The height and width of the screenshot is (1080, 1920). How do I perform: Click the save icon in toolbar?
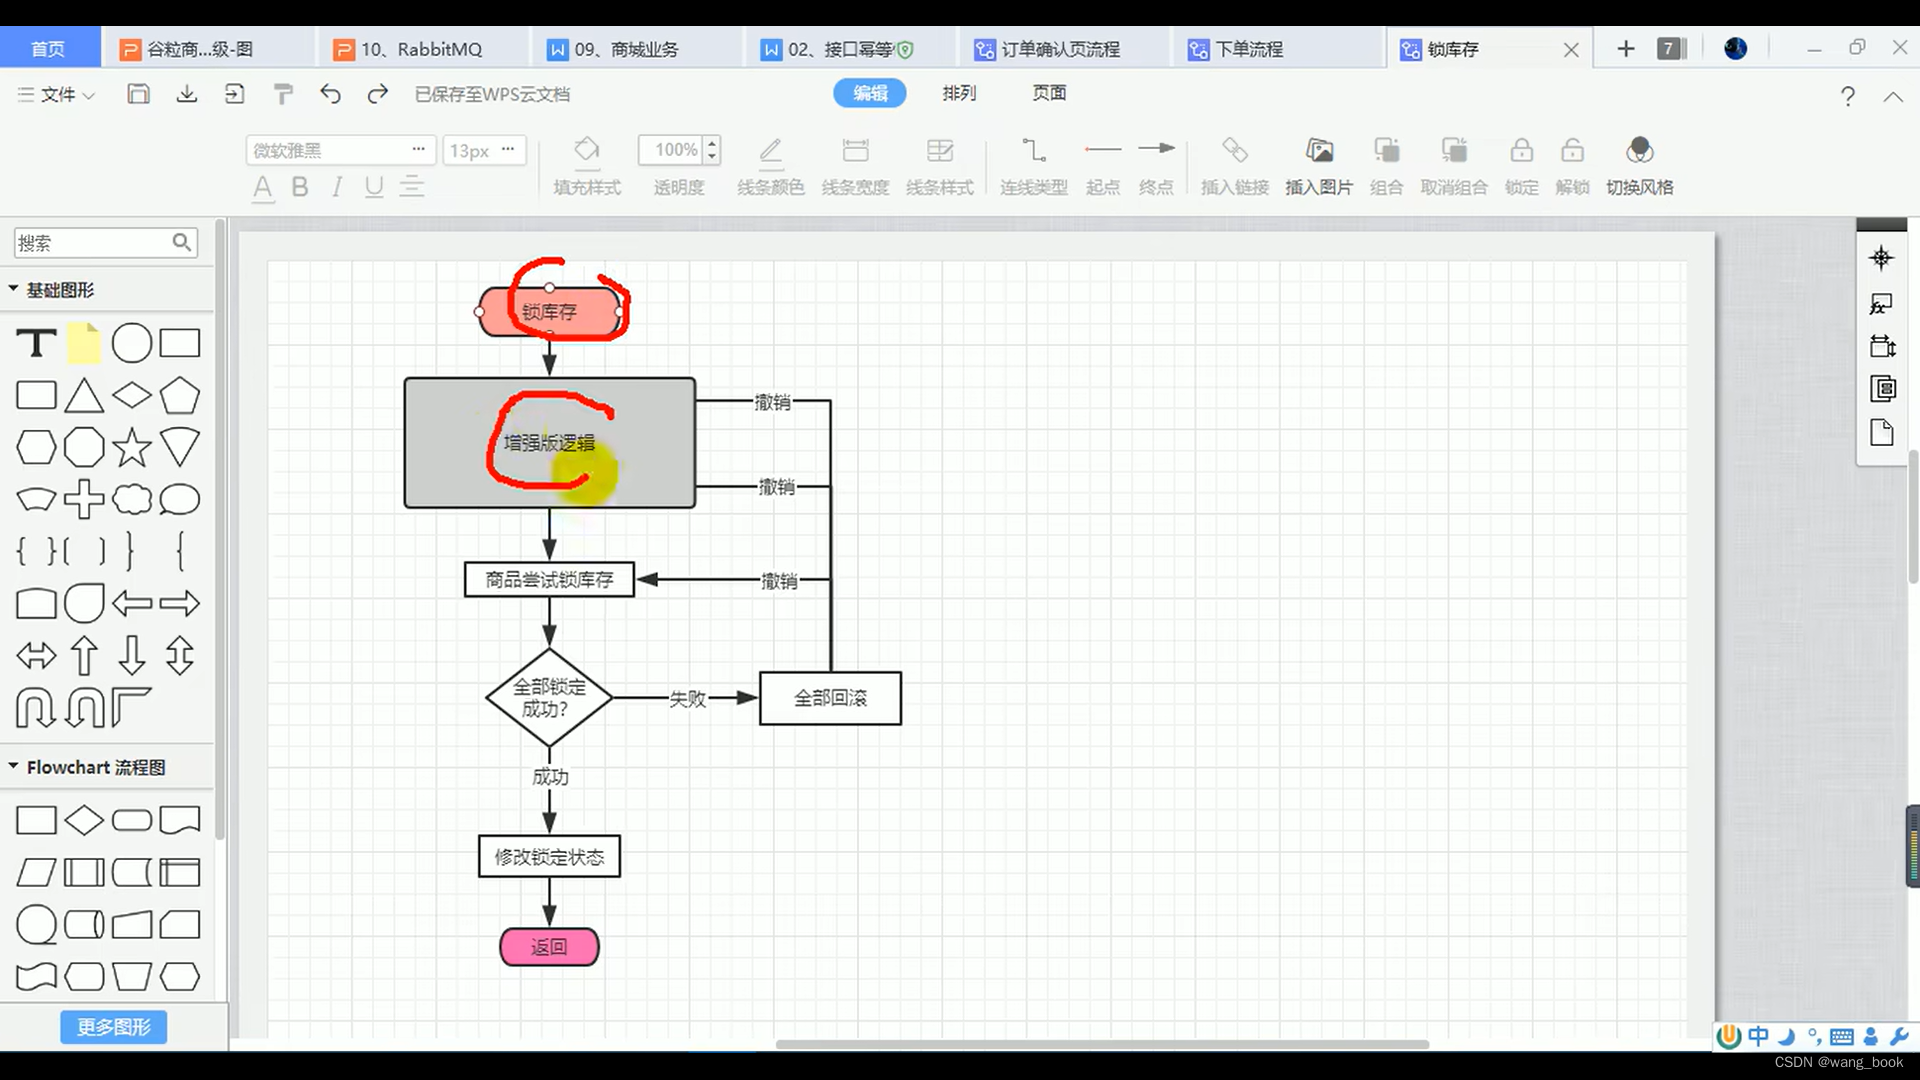pyautogui.click(x=138, y=94)
